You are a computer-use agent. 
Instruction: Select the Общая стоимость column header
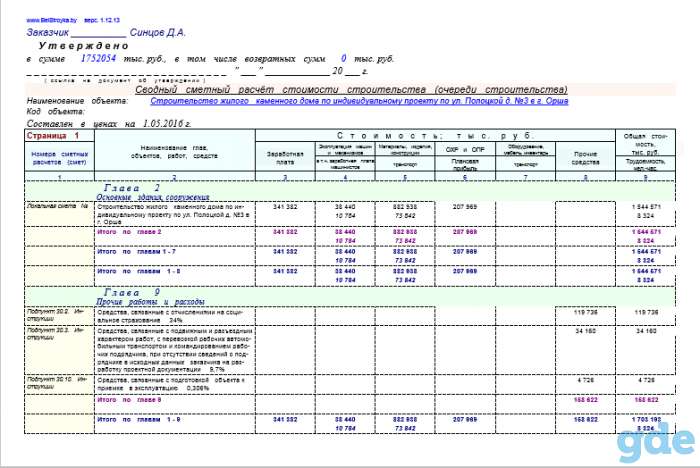coord(646,144)
